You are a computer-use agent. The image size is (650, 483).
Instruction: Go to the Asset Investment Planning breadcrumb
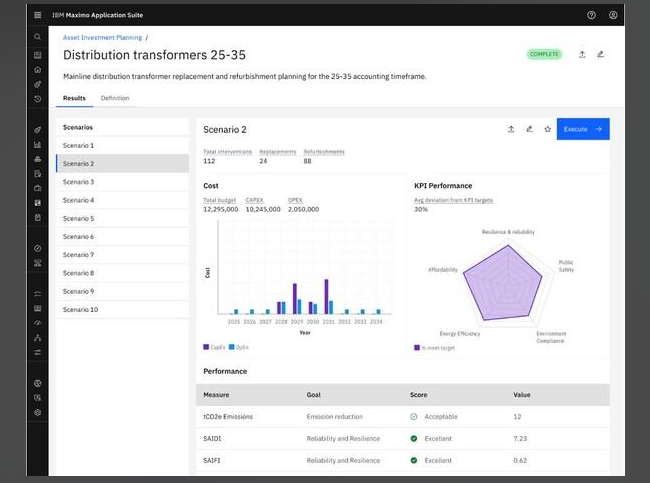[x=102, y=37]
